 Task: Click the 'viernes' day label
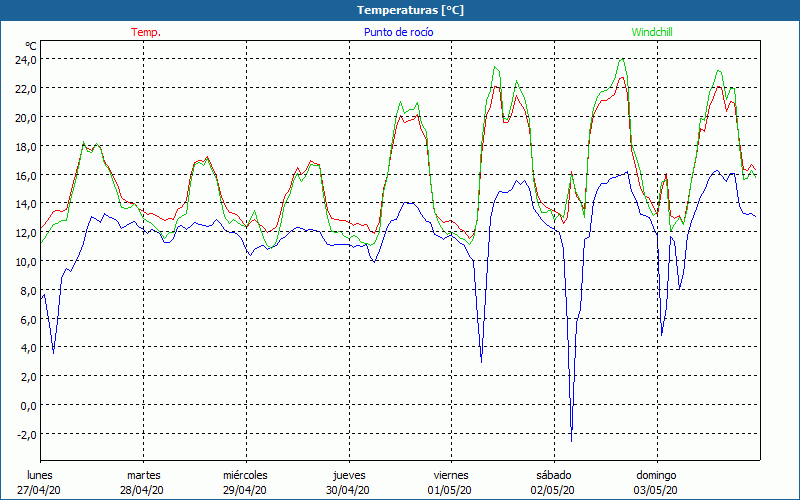point(451,475)
